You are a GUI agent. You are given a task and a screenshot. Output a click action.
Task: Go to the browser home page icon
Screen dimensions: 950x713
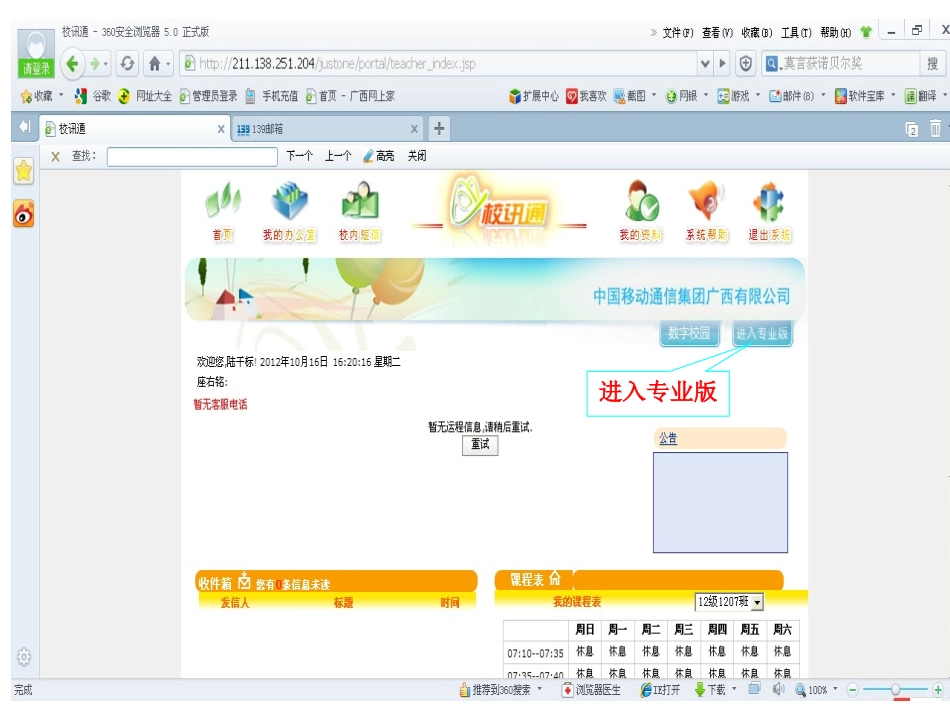click(x=155, y=64)
